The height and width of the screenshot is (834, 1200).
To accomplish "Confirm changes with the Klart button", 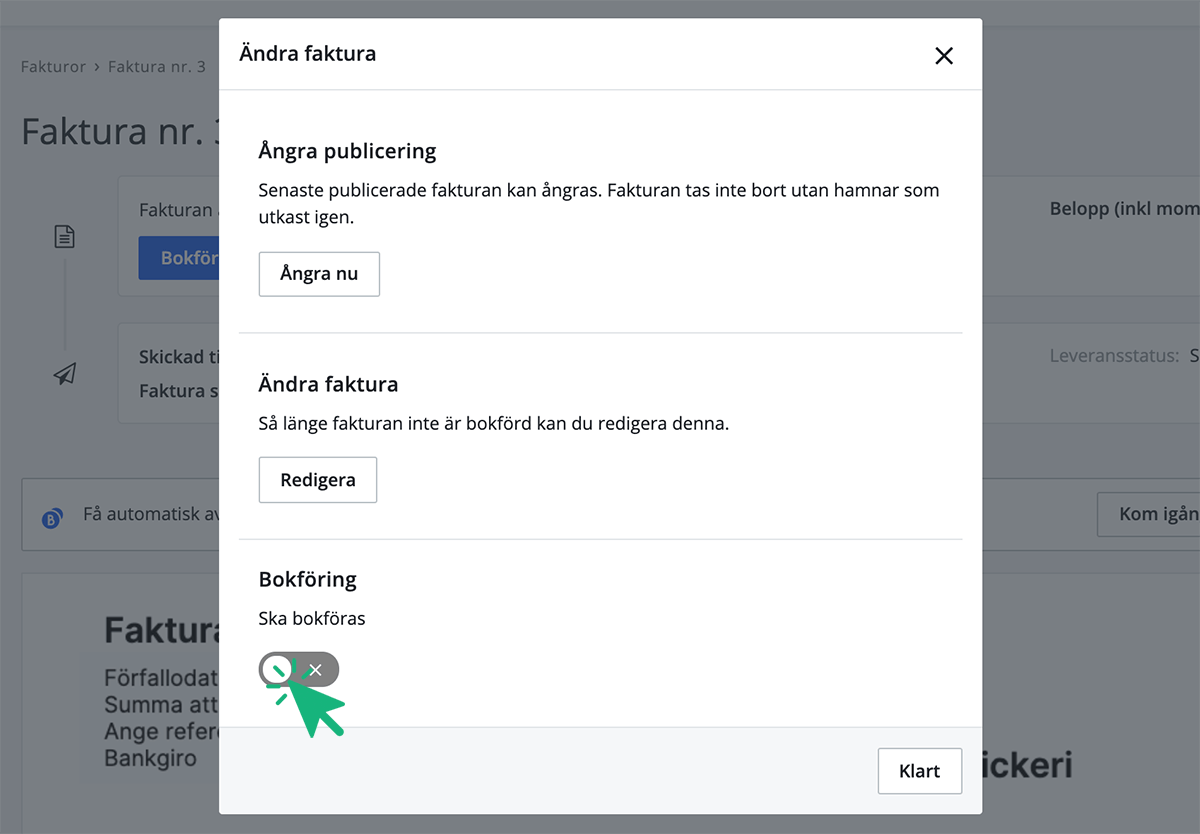I will (x=919, y=770).
